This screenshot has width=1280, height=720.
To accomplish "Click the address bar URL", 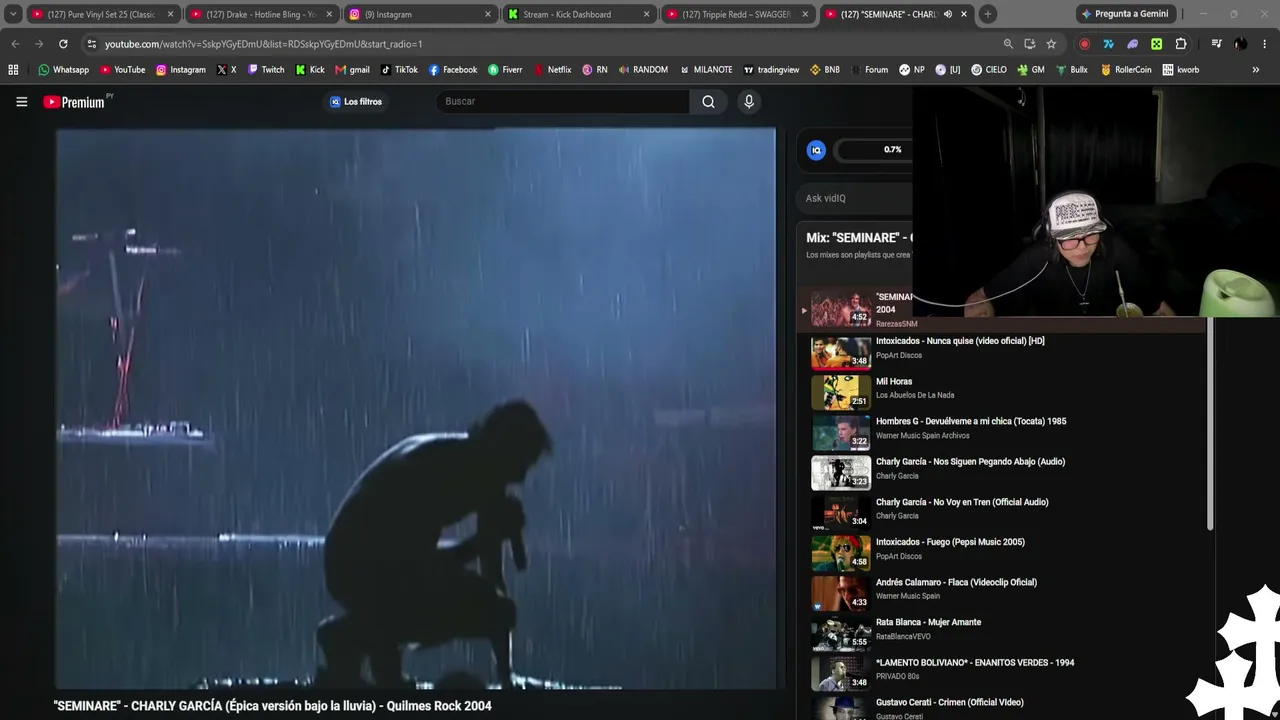I will point(263,44).
